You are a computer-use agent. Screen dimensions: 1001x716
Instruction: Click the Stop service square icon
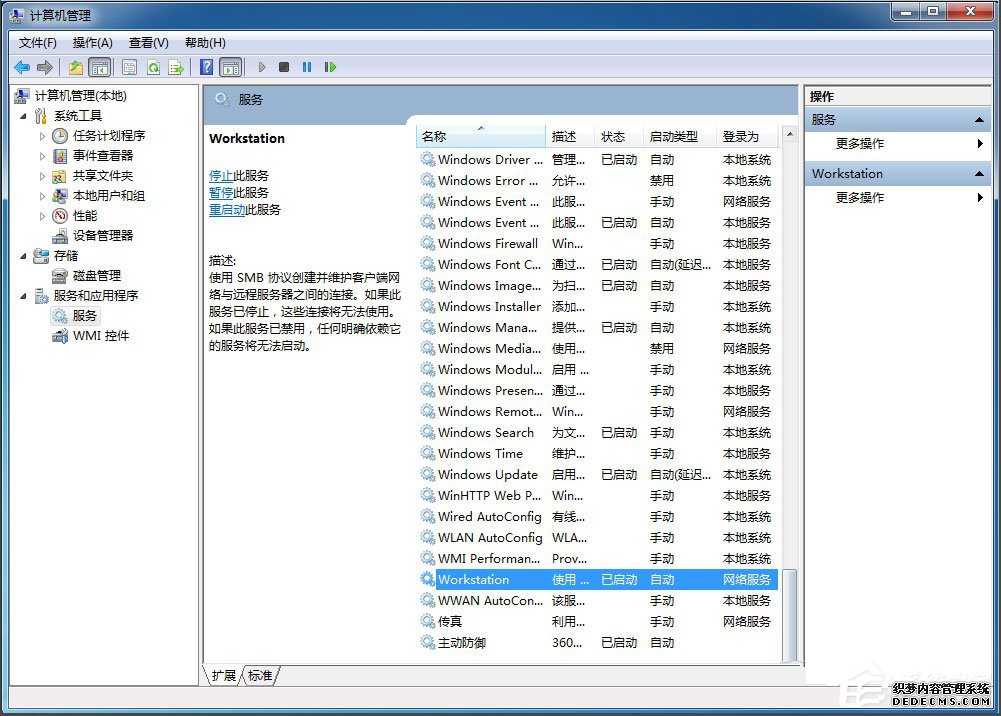point(284,67)
